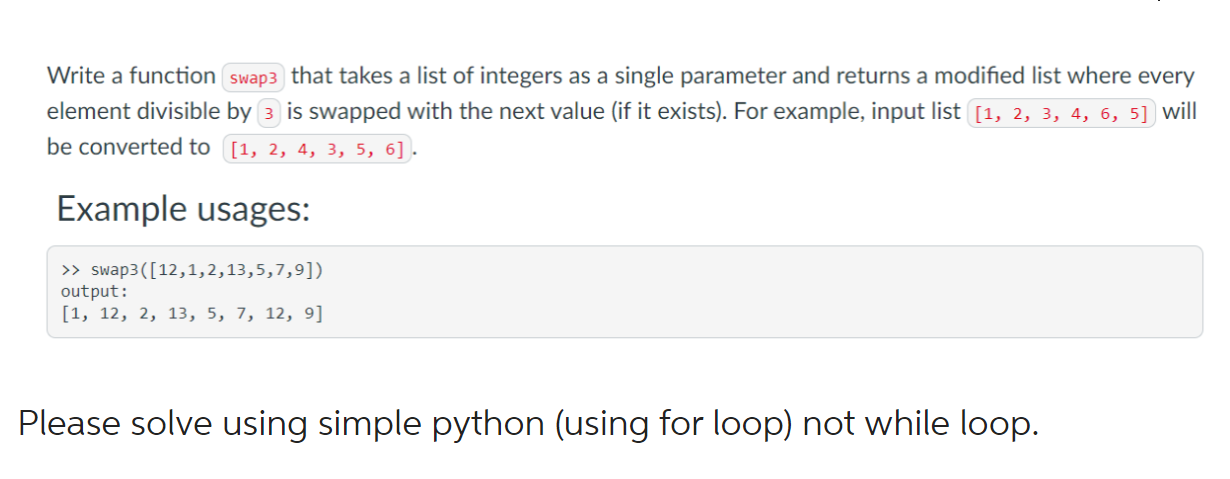Image resolution: width=1230 pixels, height=479 pixels.
Task: Select the input list [1, 2, 3, 4, 6, 5]
Action: click(x=1061, y=112)
